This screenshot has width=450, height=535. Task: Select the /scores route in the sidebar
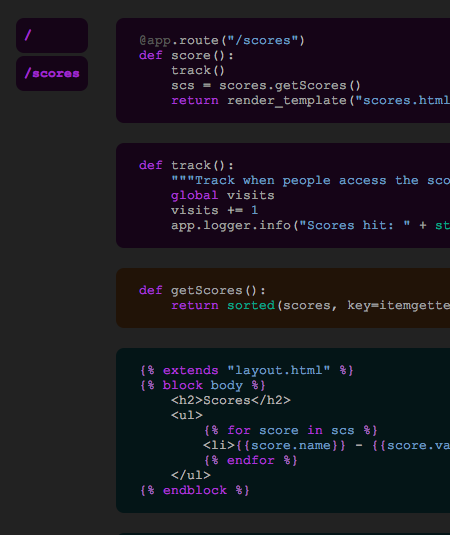52,74
